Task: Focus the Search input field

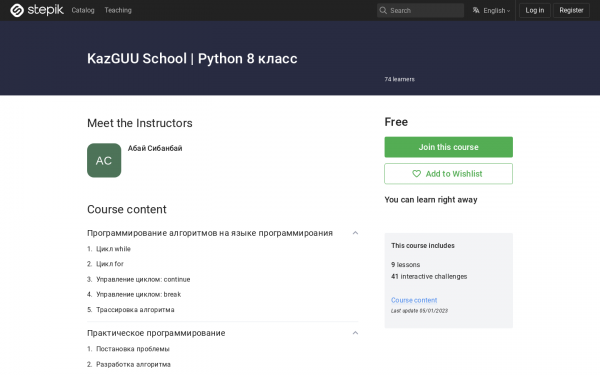Action: (420, 10)
